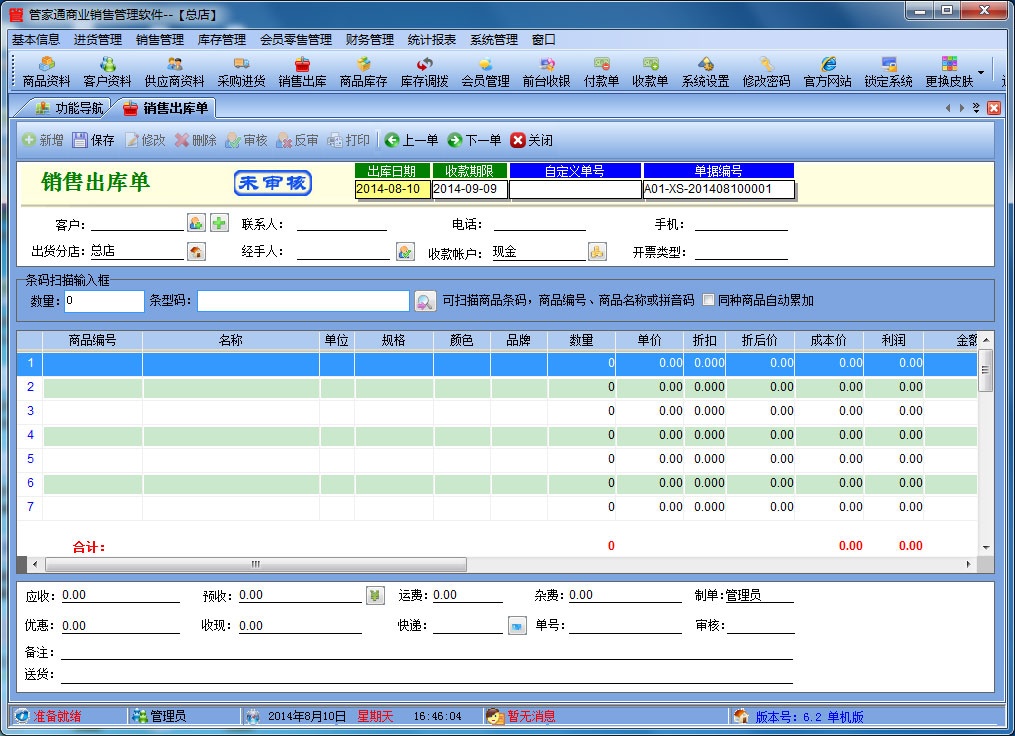Click the 打印 button
The height and width of the screenshot is (736, 1015).
pos(348,140)
